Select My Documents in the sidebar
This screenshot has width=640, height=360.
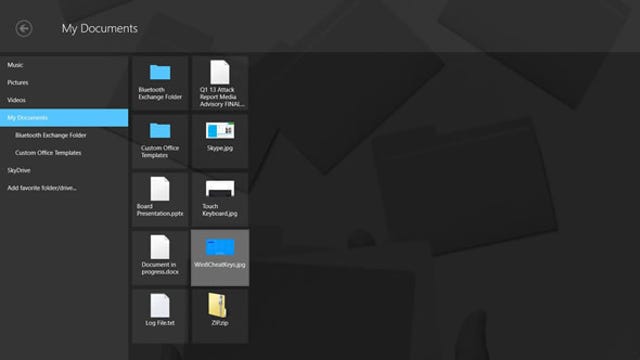(x=64, y=118)
